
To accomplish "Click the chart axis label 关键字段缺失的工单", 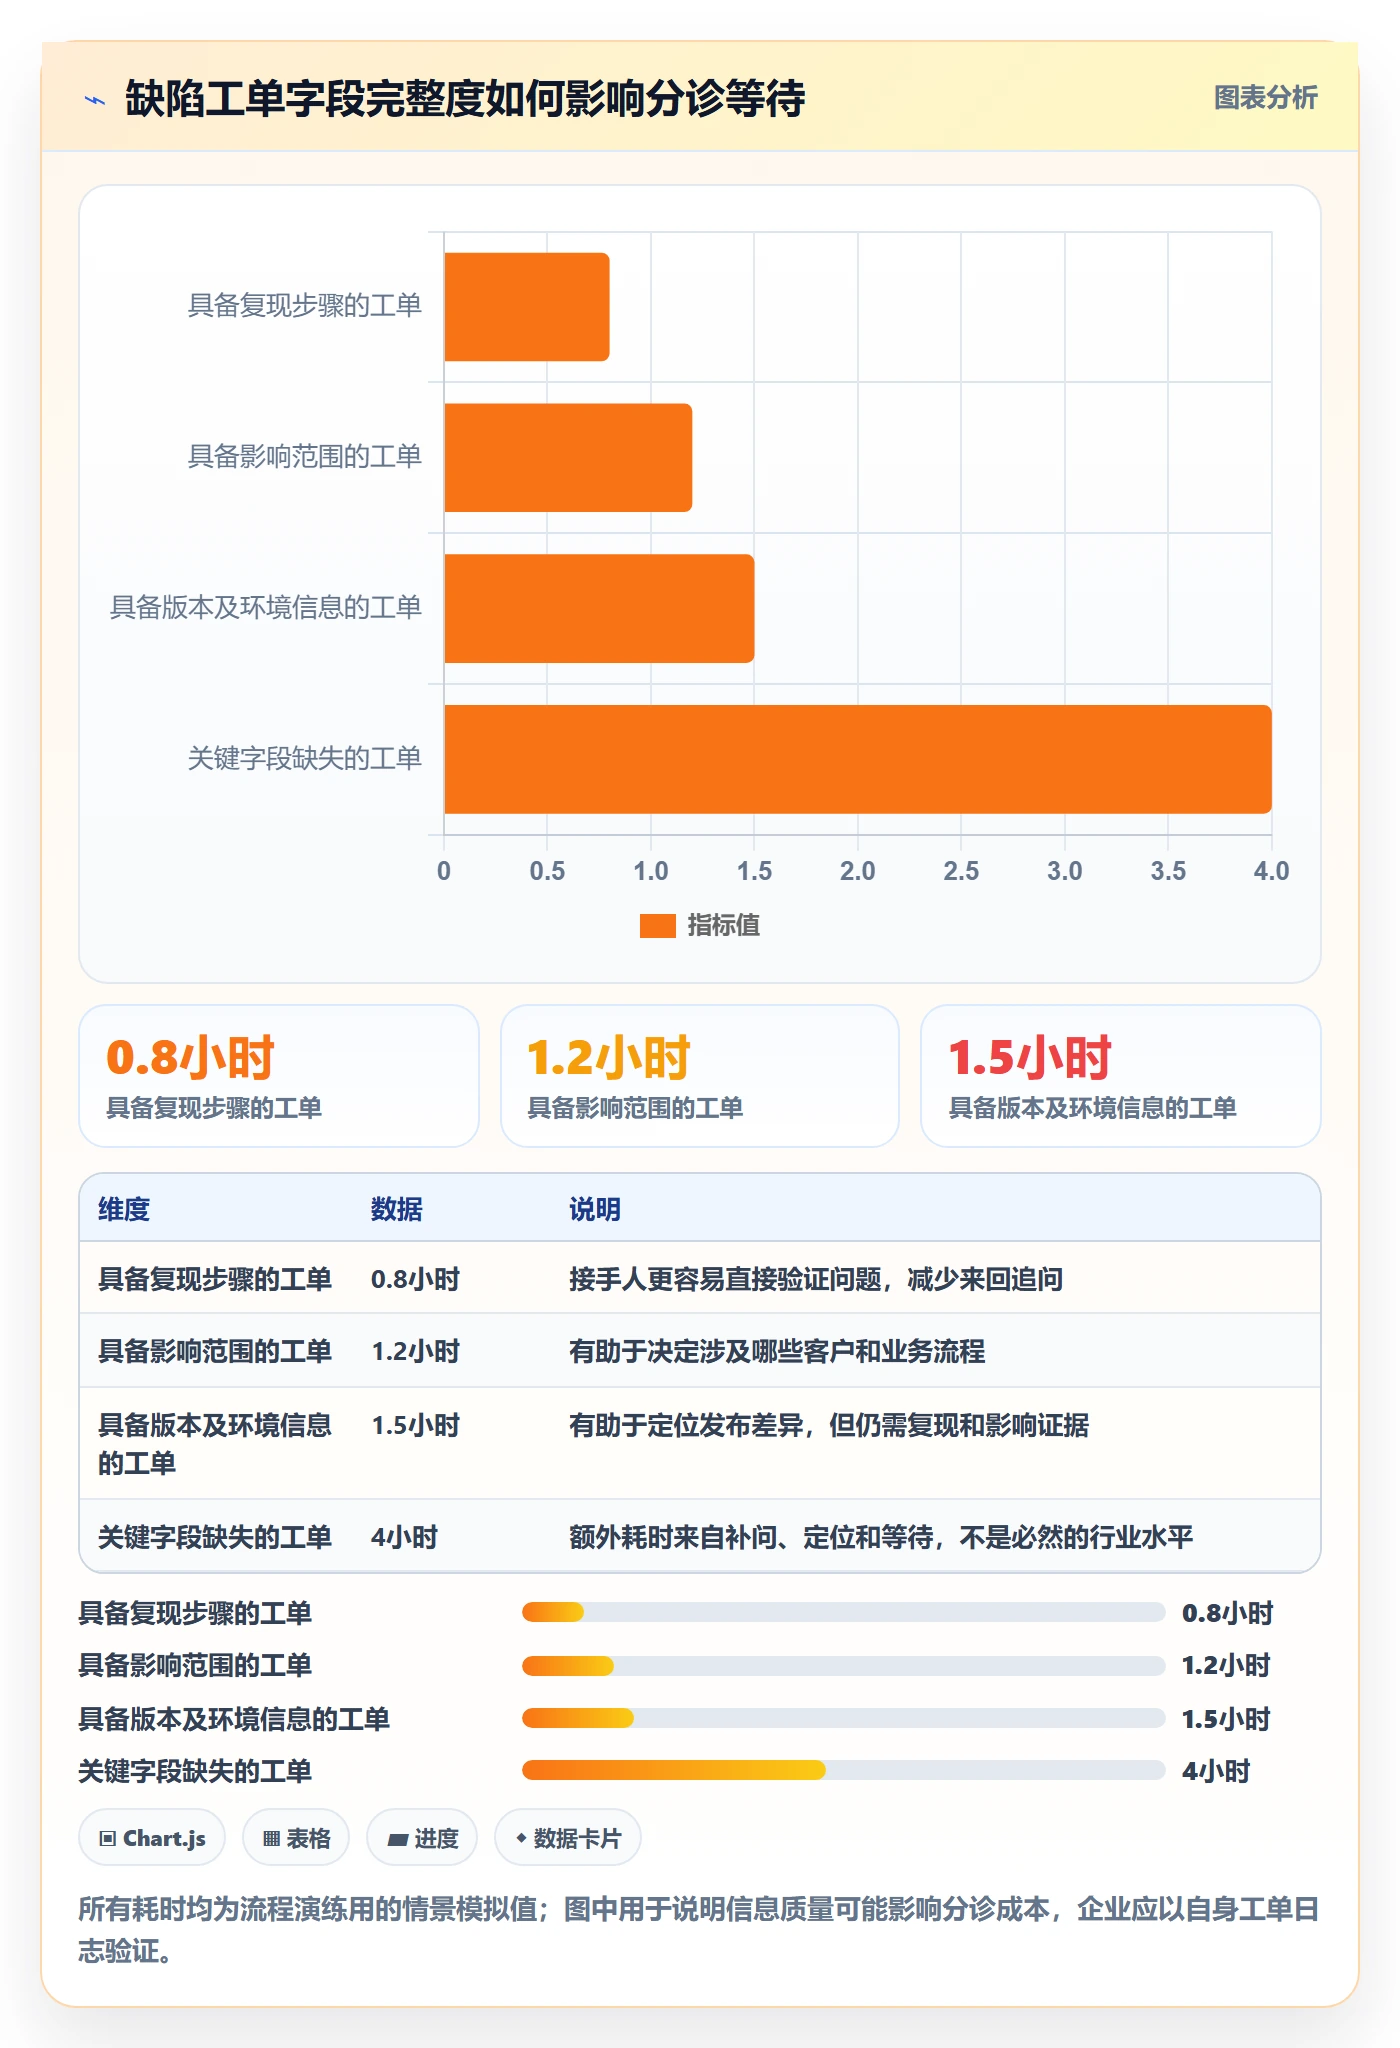I will point(305,759).
